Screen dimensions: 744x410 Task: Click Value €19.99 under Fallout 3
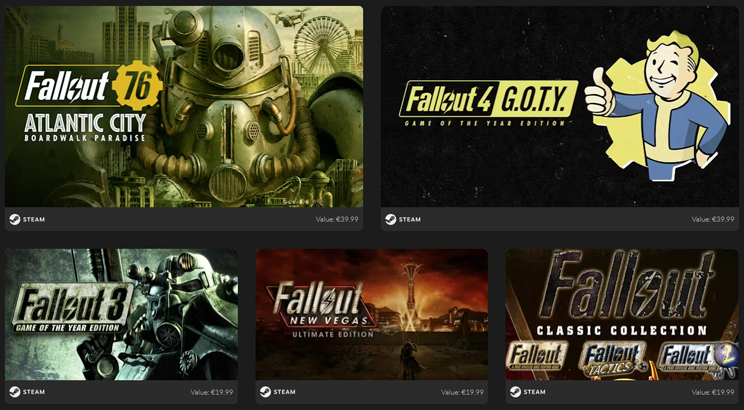(212, 392)
